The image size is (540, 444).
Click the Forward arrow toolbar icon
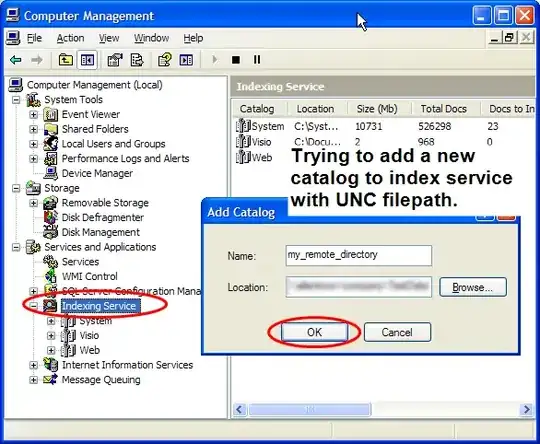pos(37,60)
